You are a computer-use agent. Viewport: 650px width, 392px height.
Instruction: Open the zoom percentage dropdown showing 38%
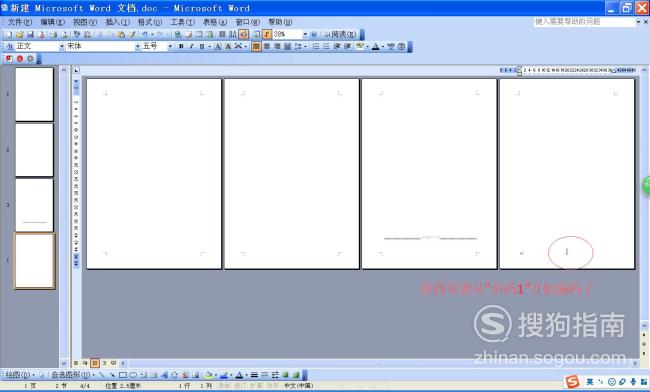coord(305,34)
